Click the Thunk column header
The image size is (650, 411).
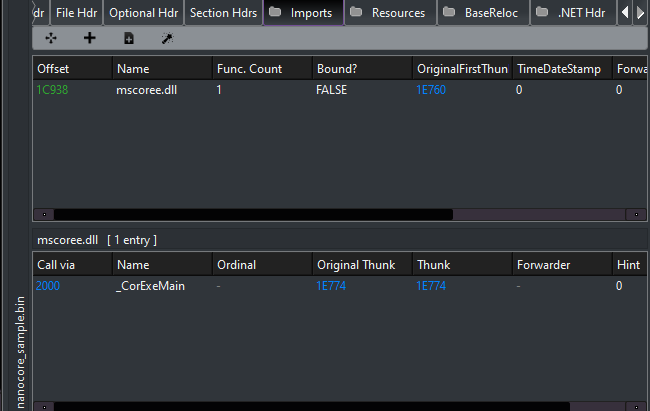[462, 265]
